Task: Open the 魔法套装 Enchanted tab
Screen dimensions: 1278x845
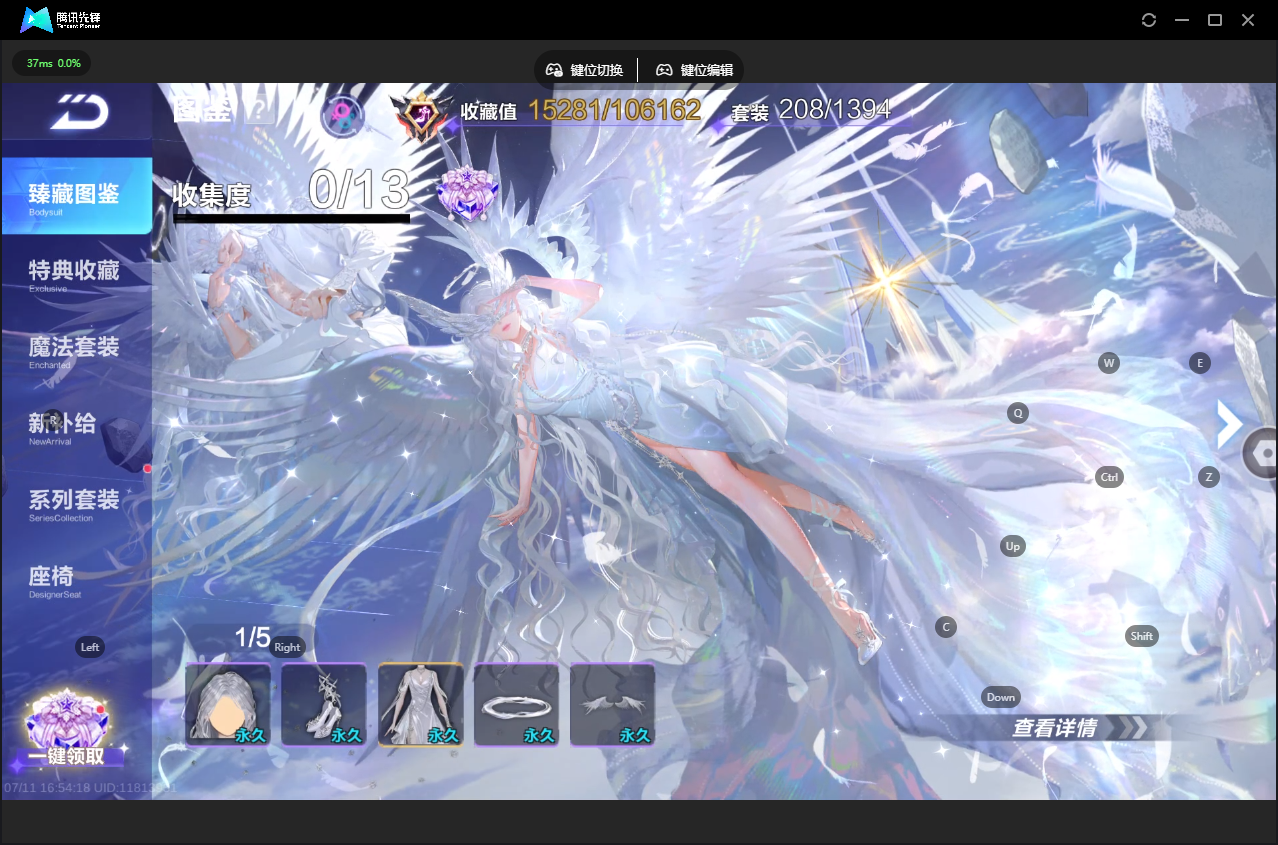Action: tap(77, 351)
